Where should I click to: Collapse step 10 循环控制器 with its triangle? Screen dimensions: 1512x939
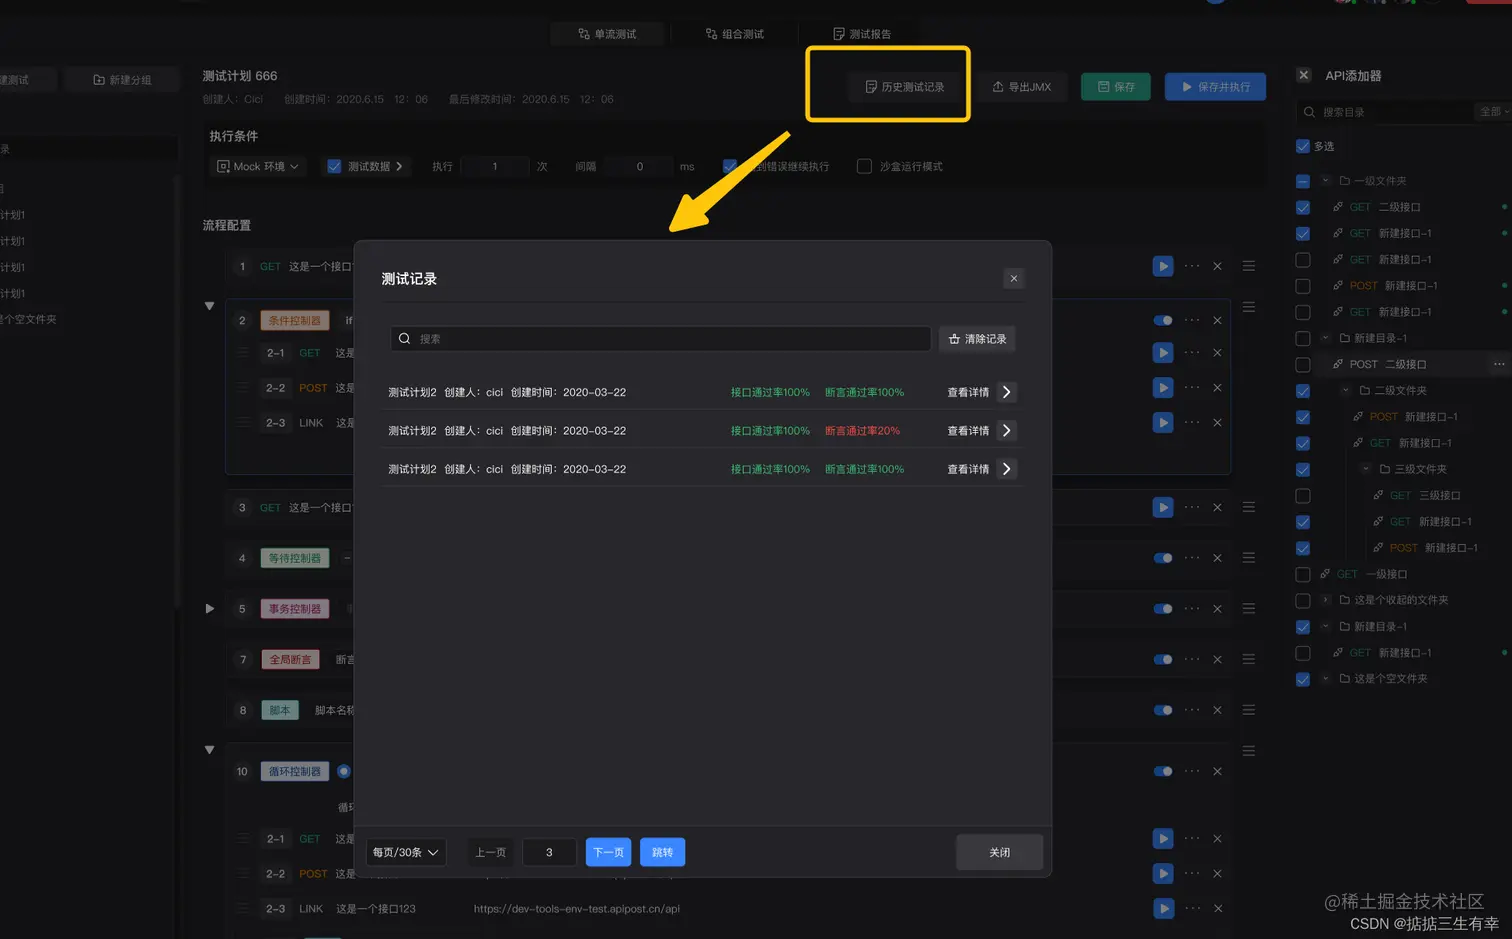[x=210, y=750]
